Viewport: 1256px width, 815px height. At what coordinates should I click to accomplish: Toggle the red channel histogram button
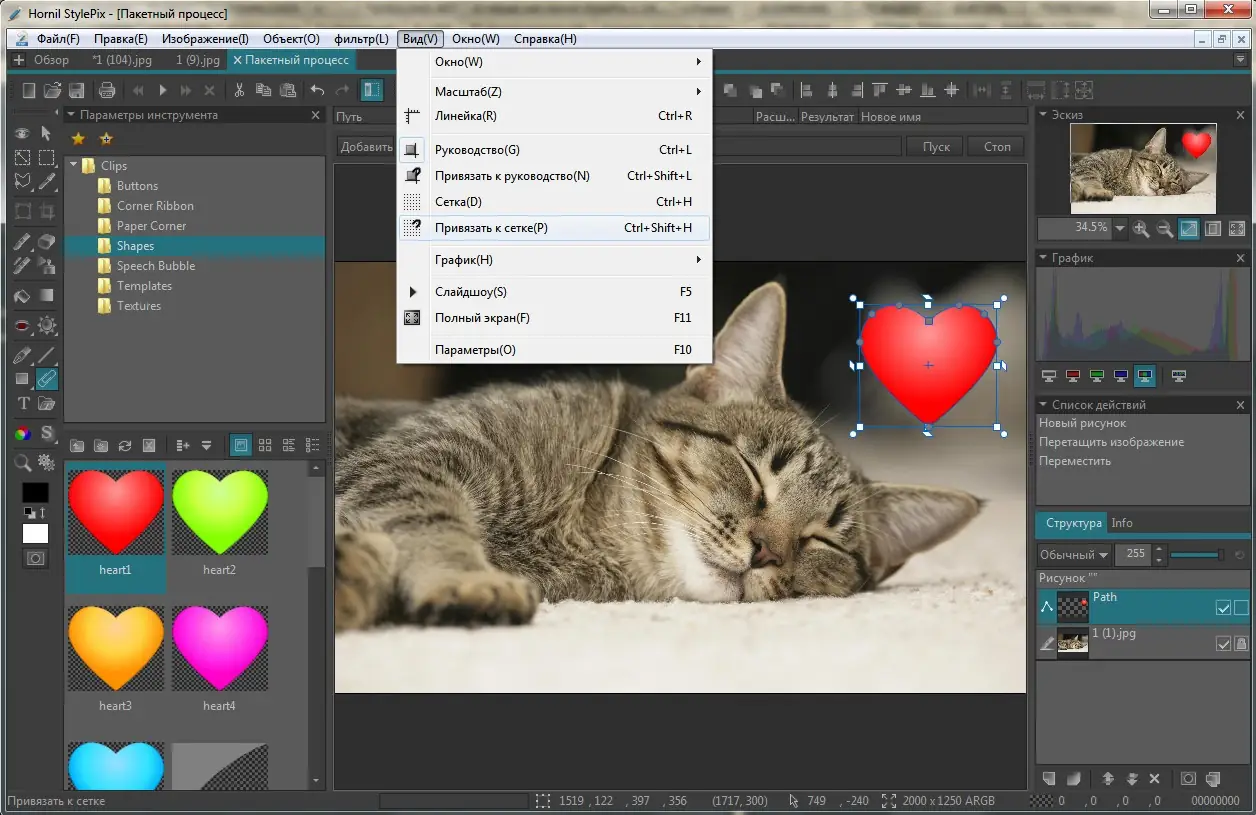pyautogui.click(x=1073, y=377)
